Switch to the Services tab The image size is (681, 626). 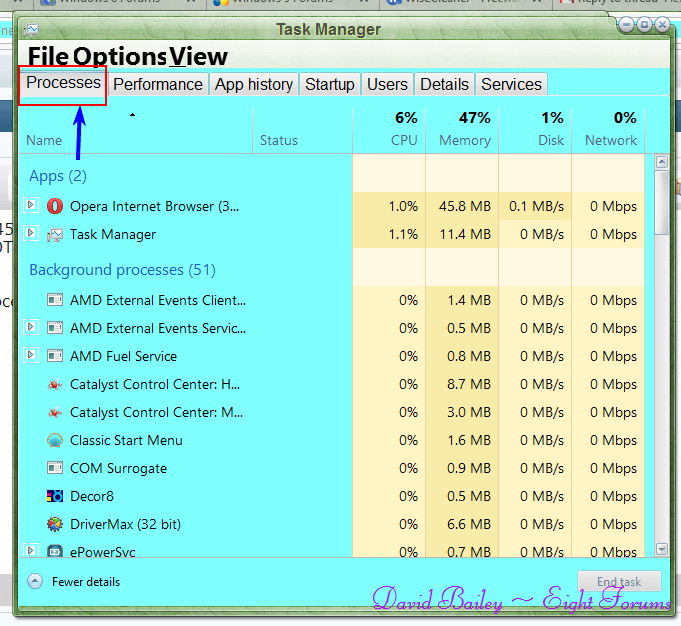coord(511,84)
